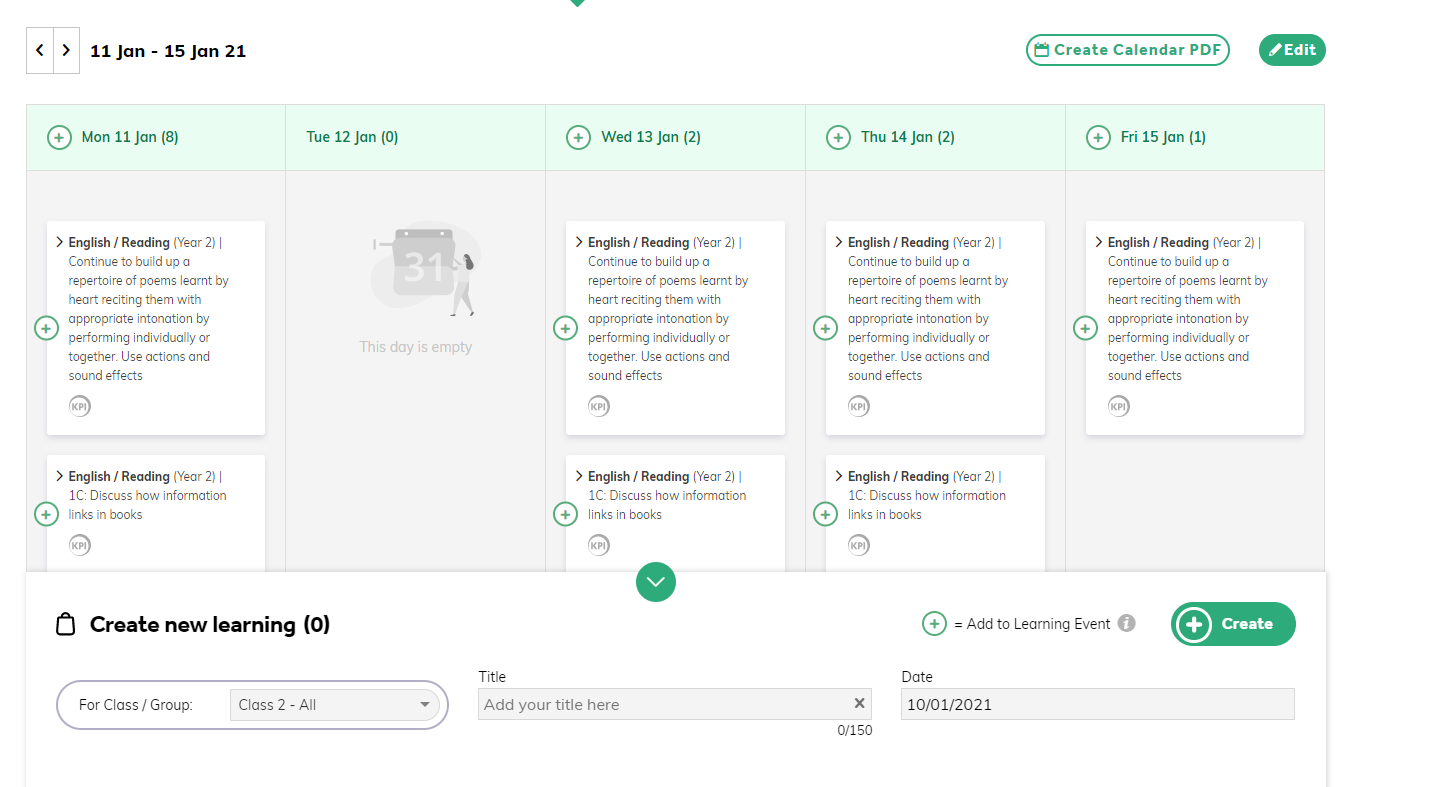Add learning to Mon 11 Jan header
This screenshot has width=1432, height=787.
pyautogui.click(x=59, y=137)
